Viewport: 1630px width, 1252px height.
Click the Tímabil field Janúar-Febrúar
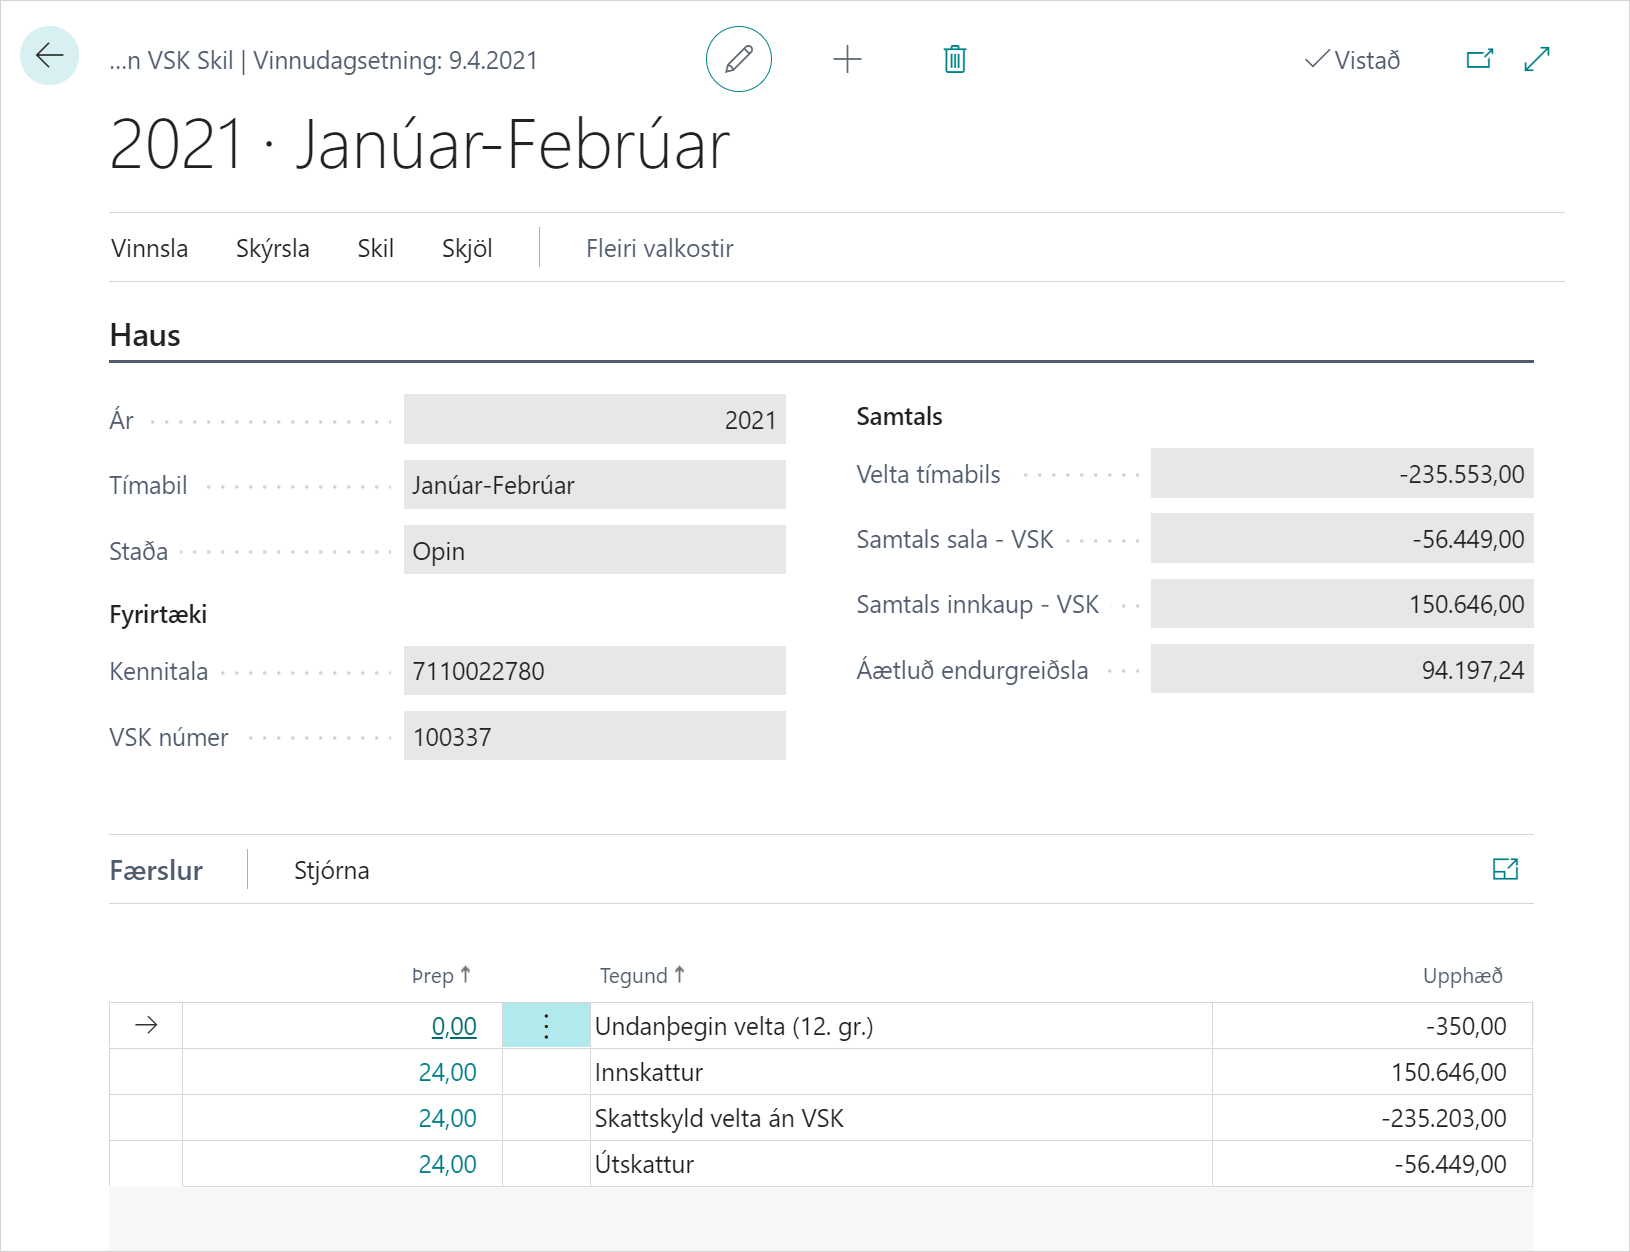[x=594, y=485]
